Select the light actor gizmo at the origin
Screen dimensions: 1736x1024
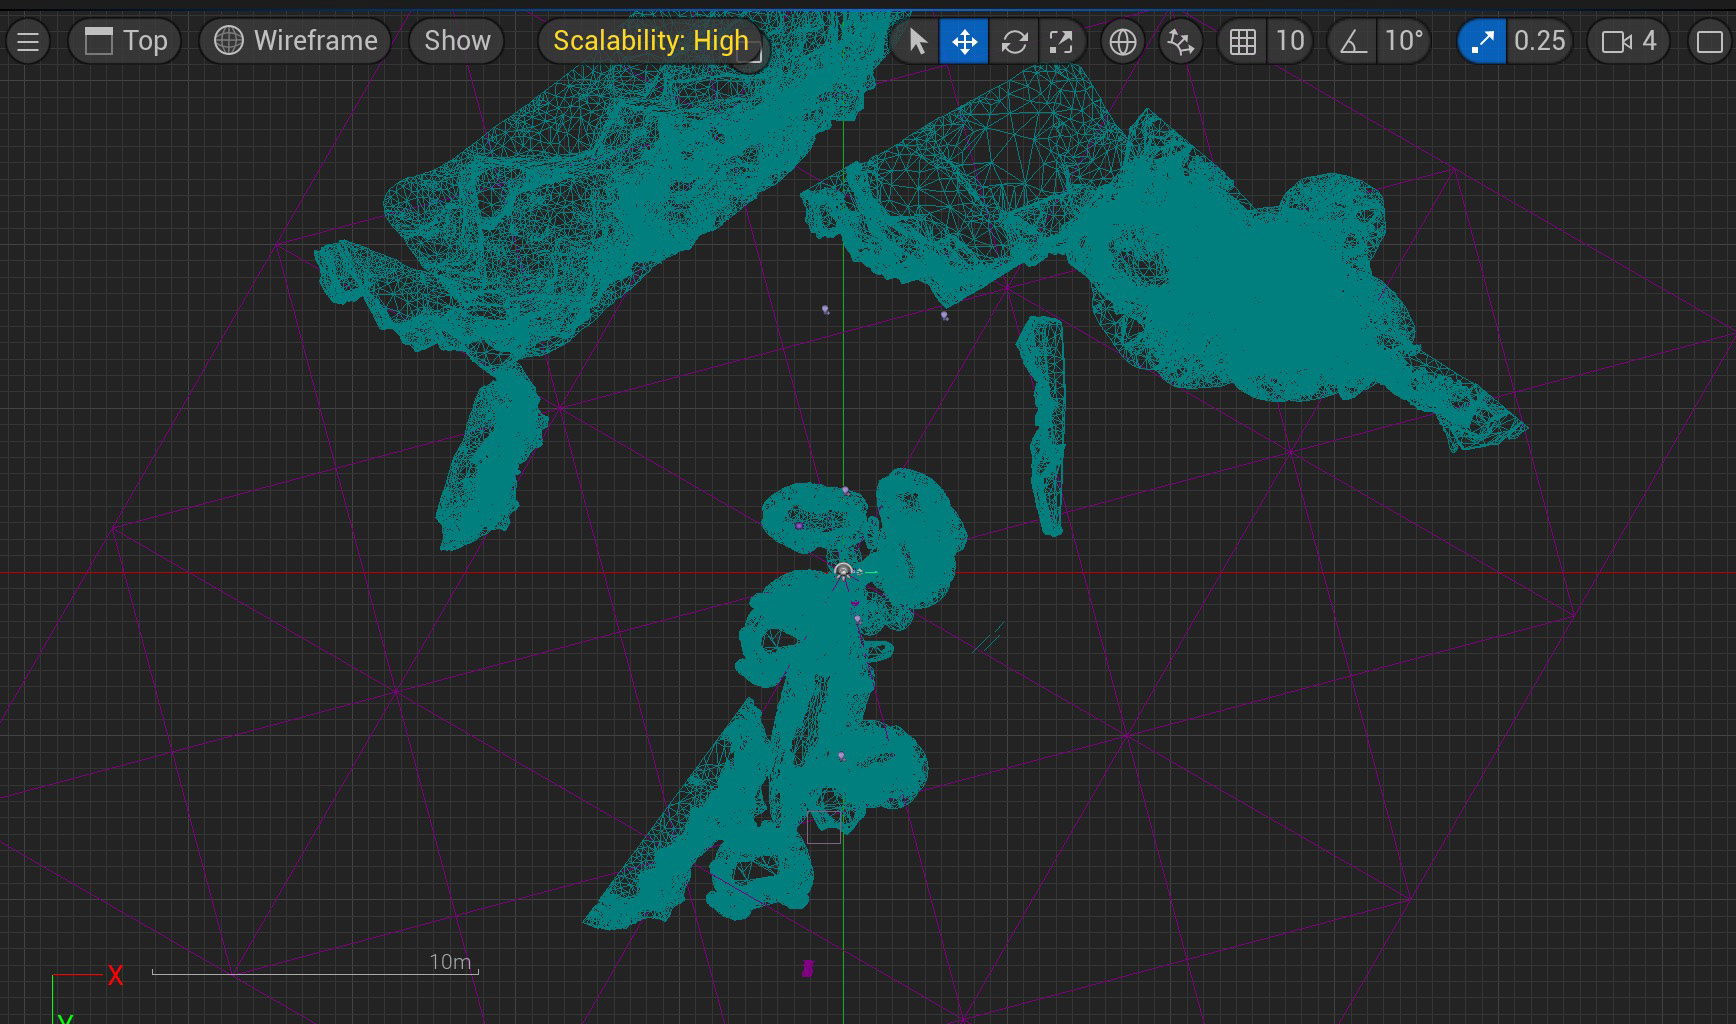coord(843,571)
